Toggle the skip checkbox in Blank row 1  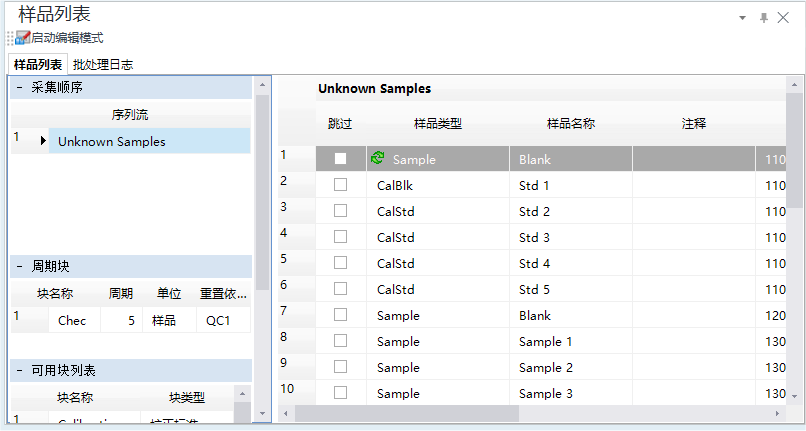tap(340, 158)
